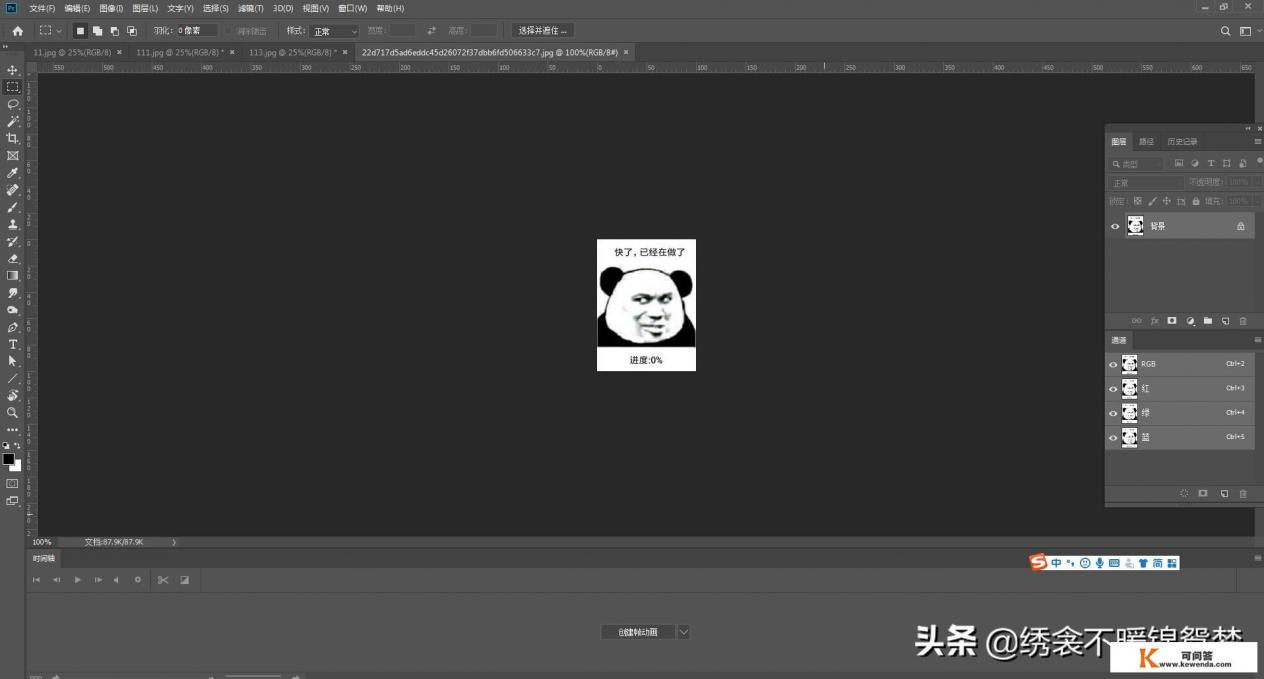Select the Magic Wand tool
Viewport: 1264px width, 679px height.
[12, 121]
